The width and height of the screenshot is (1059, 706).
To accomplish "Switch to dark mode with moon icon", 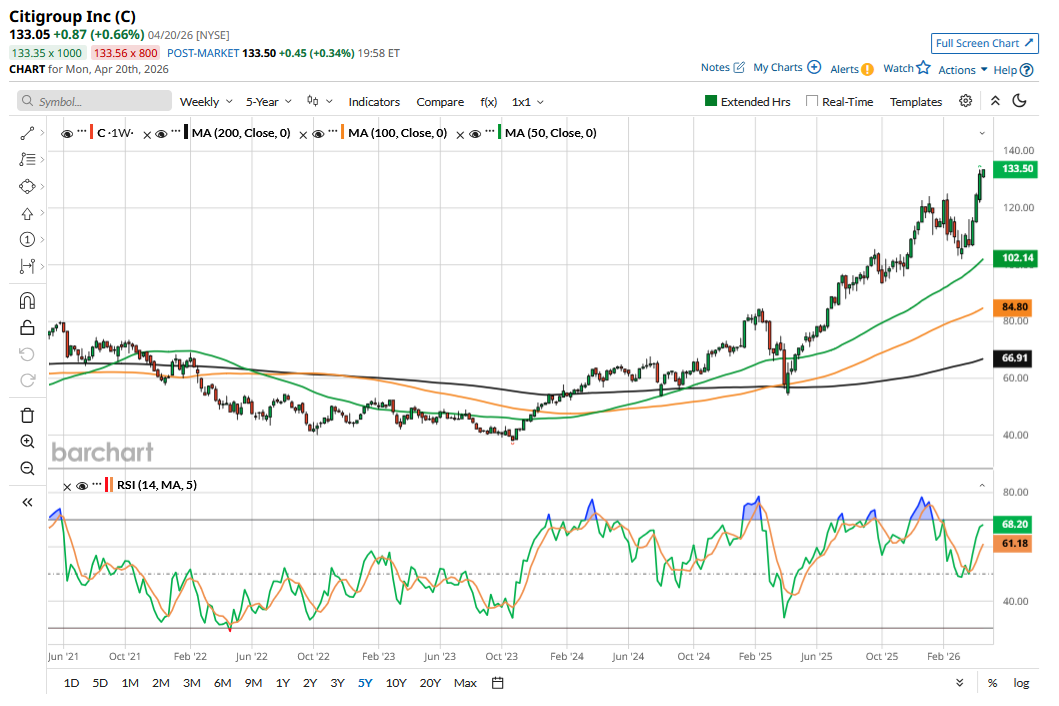I will 1019,101.
